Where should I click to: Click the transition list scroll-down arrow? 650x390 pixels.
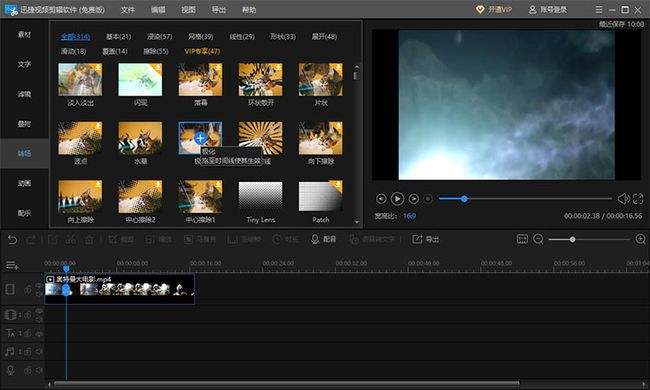pyautogui.click(x=357, y=222)
